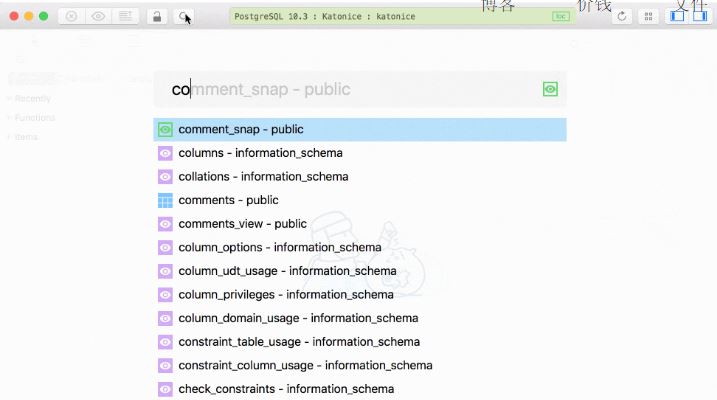Click view icon beside comment_snap

tap(165, 129)
